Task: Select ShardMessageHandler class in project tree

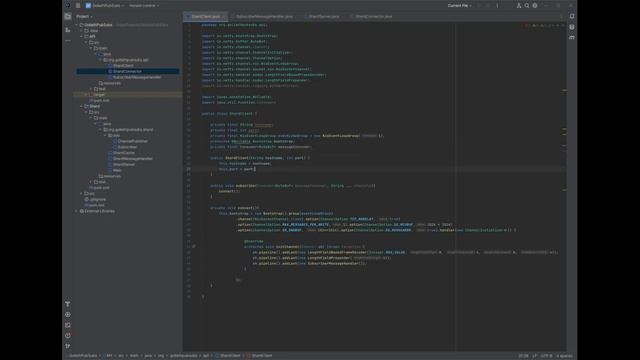Action: [x=133, y=158]
